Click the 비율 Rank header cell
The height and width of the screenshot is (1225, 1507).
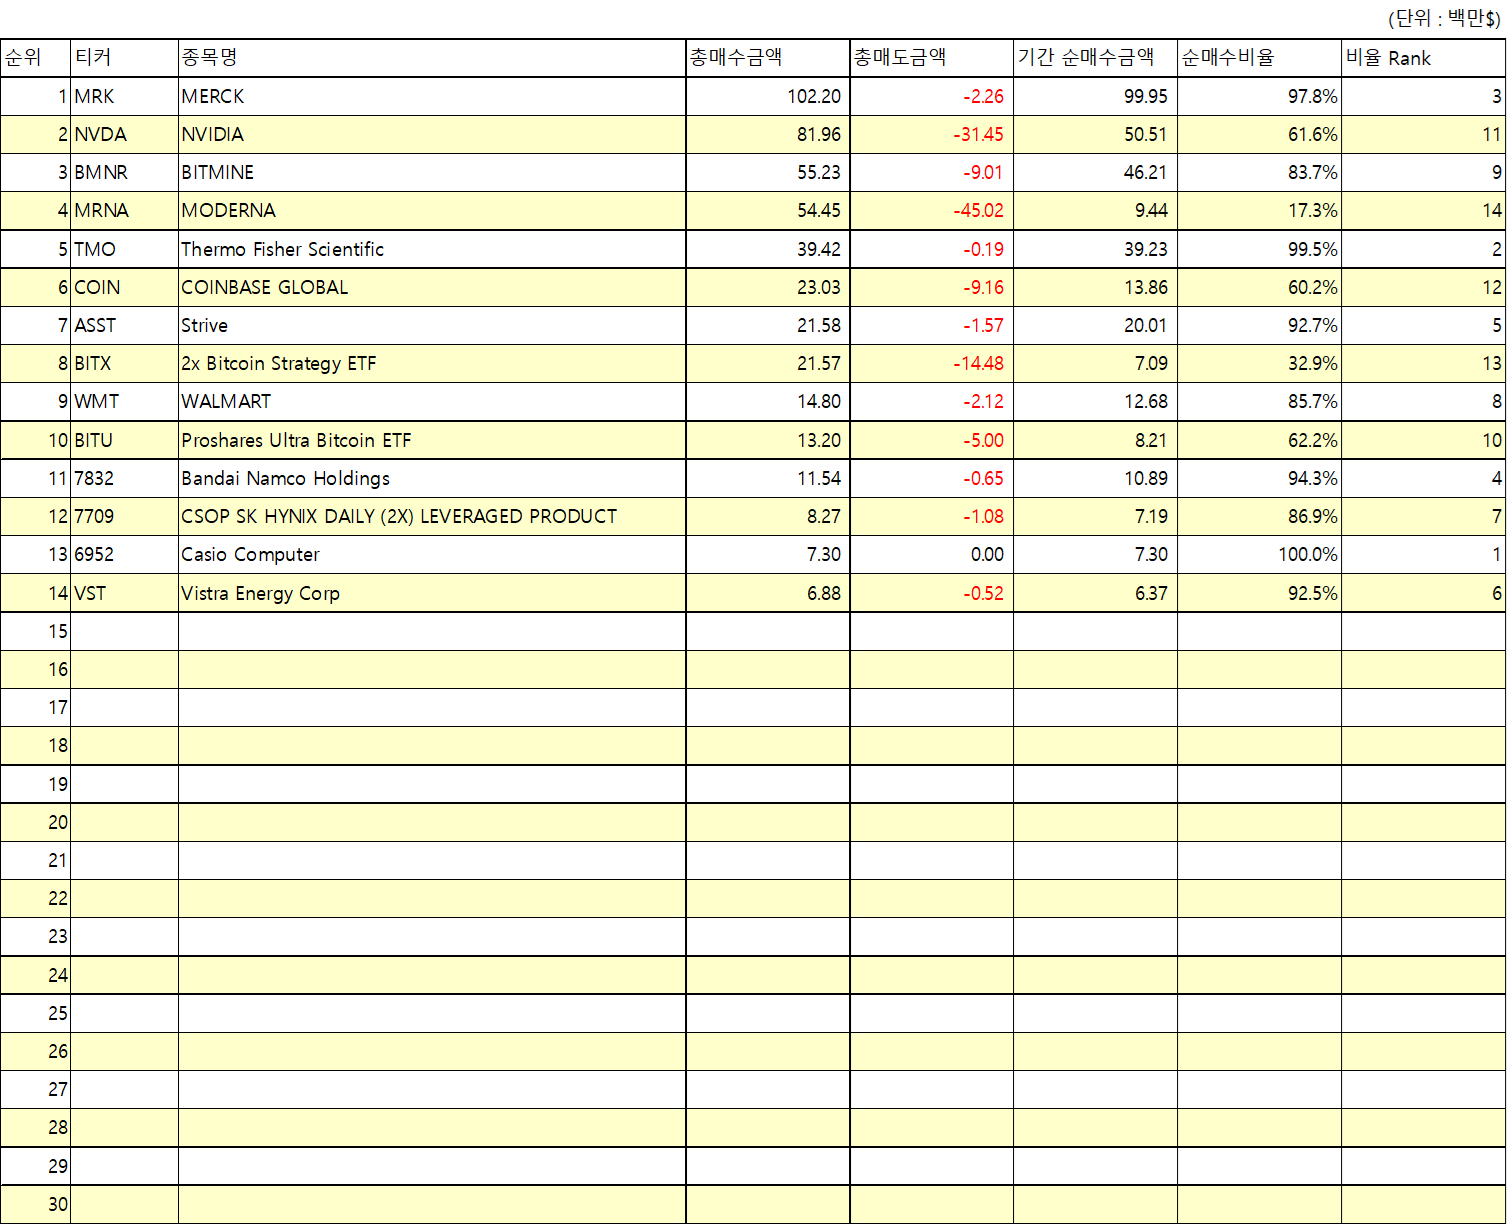1424,58
